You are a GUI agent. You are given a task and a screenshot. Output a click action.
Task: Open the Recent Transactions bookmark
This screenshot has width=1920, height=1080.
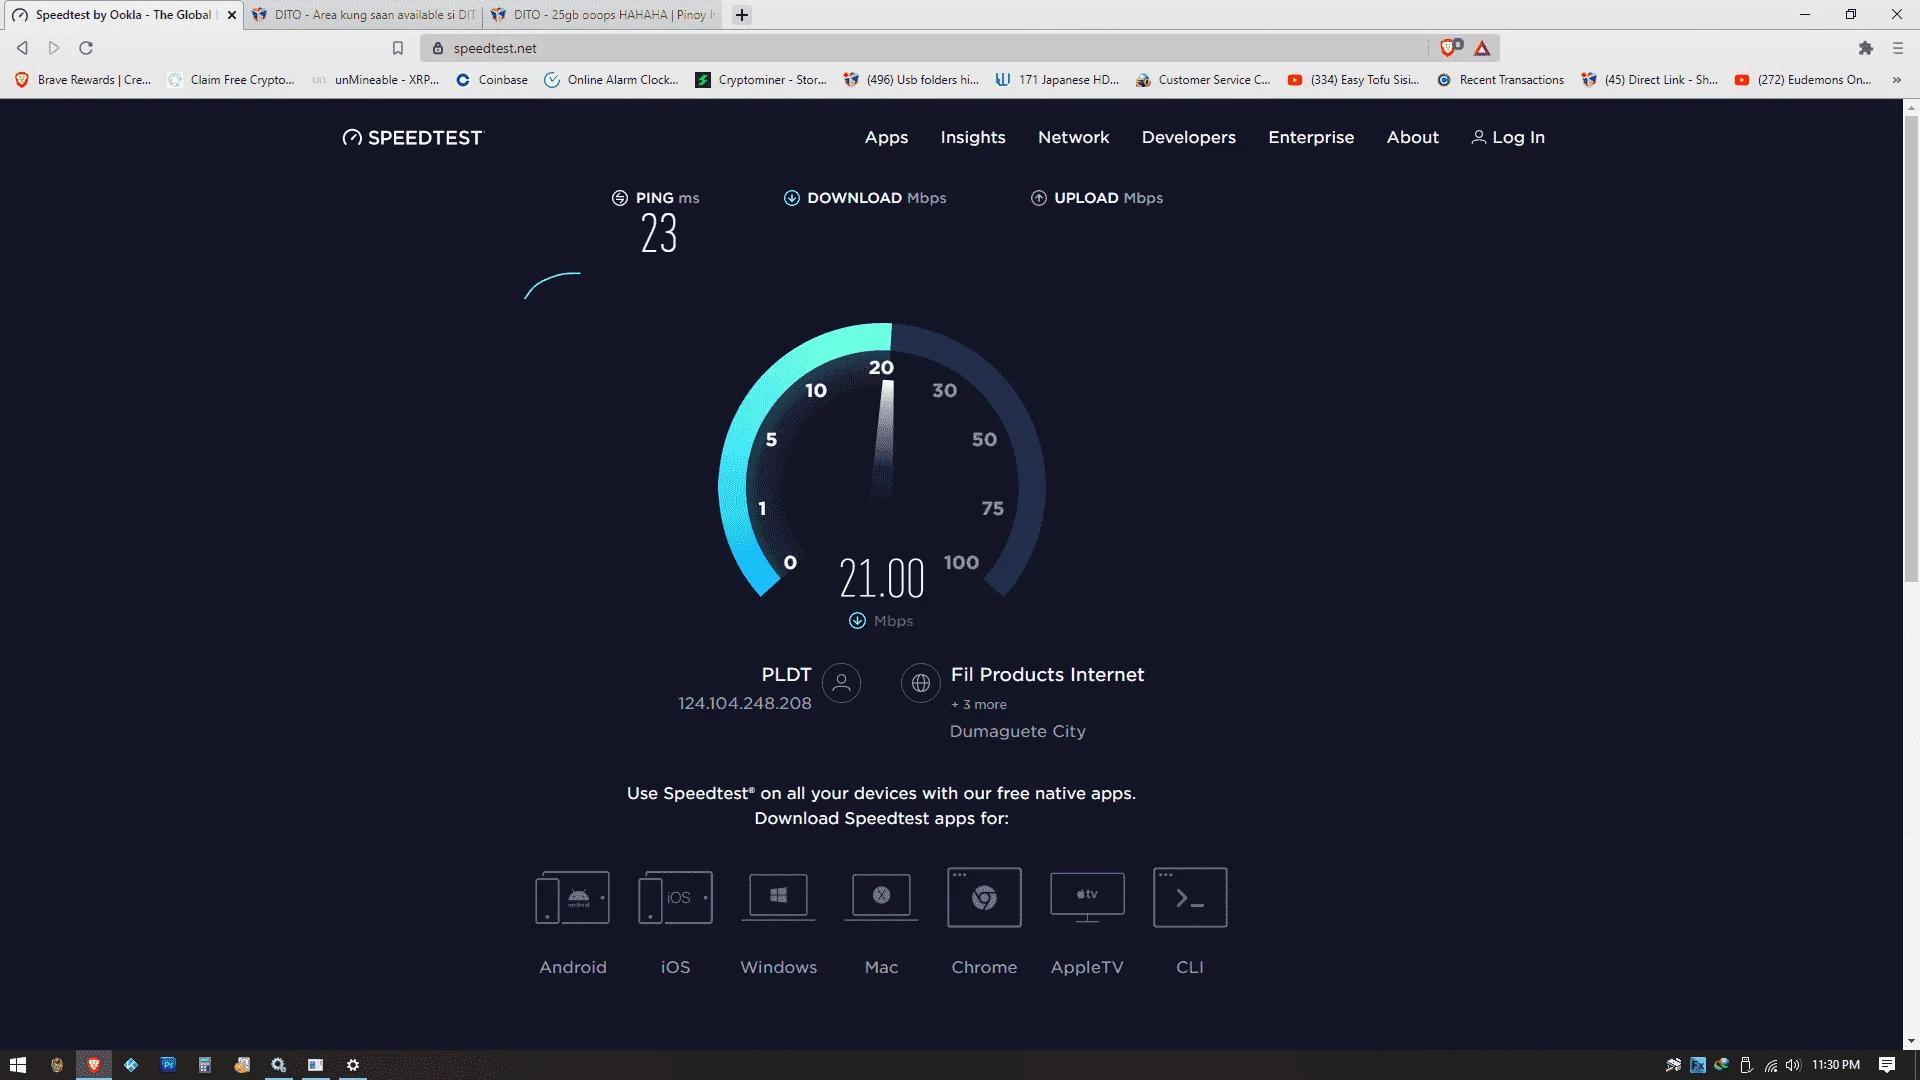pos(1500,80)
